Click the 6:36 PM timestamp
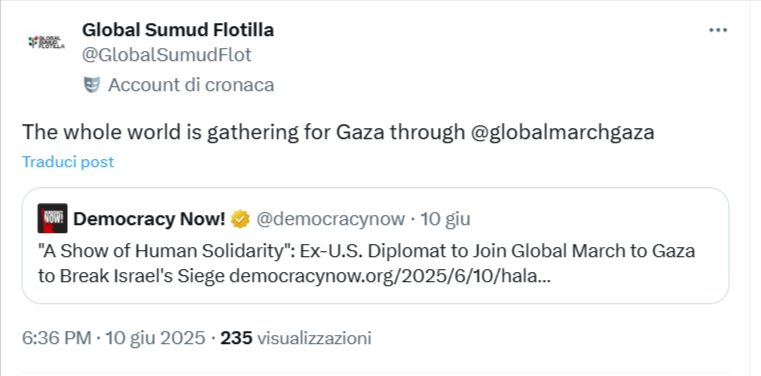761x376 pixels. (57, 338)
